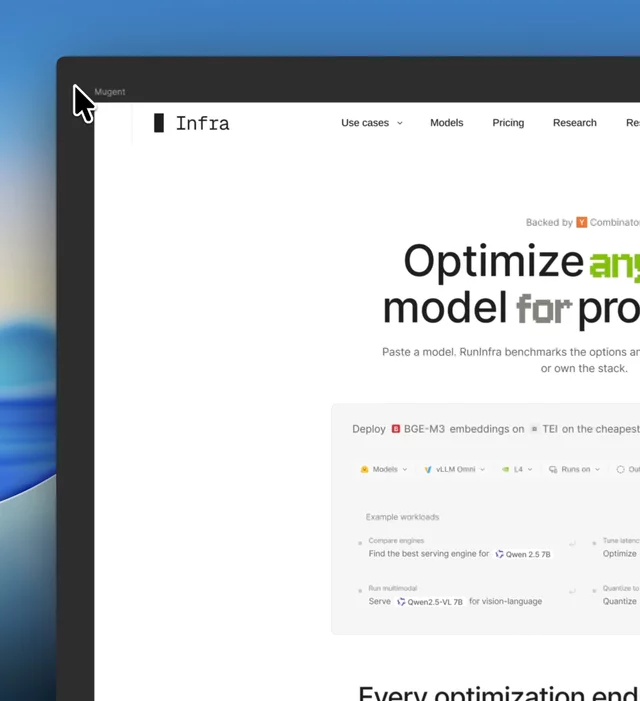This screenshot has height=701, width=640.
Task: Click the Qwen logo beside Qwen 2.5 7B
Action: pos(500,554)
